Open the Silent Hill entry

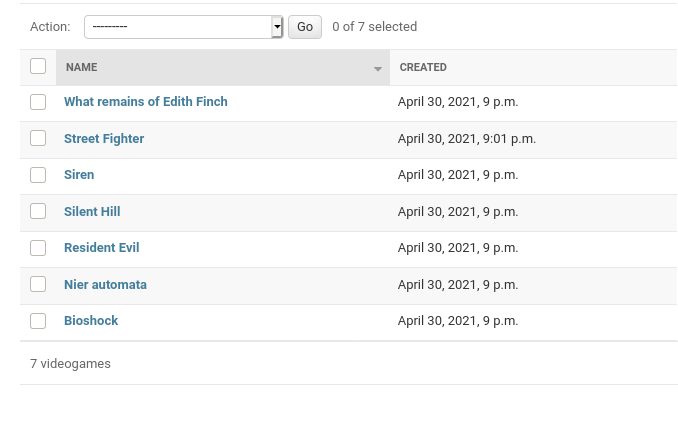92,212
